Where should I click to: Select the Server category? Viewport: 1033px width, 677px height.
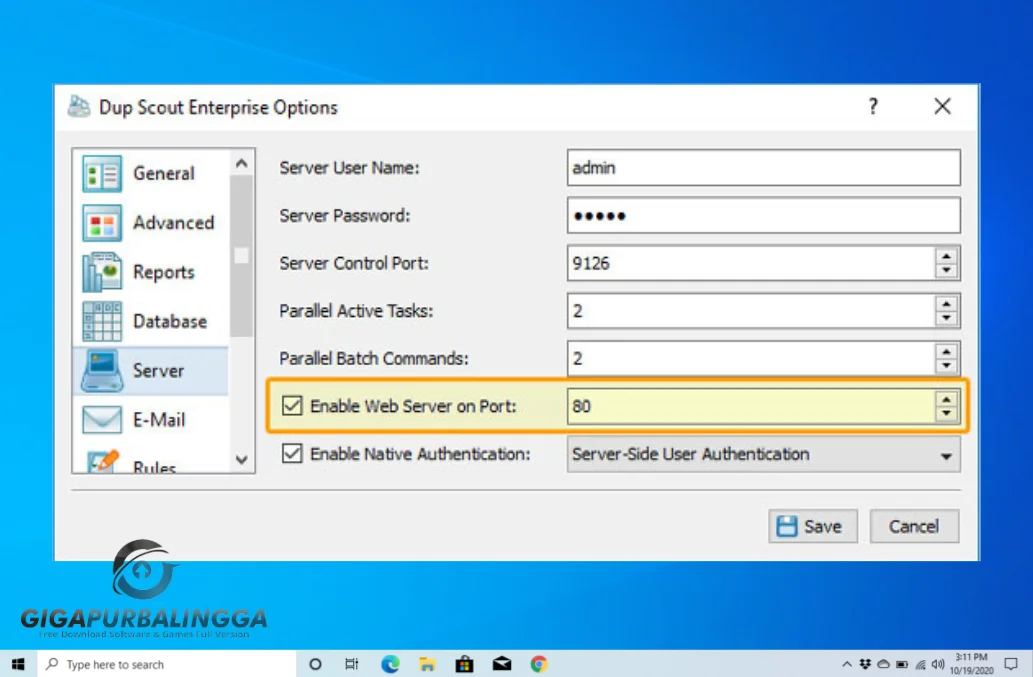click(x=152, y=371)
